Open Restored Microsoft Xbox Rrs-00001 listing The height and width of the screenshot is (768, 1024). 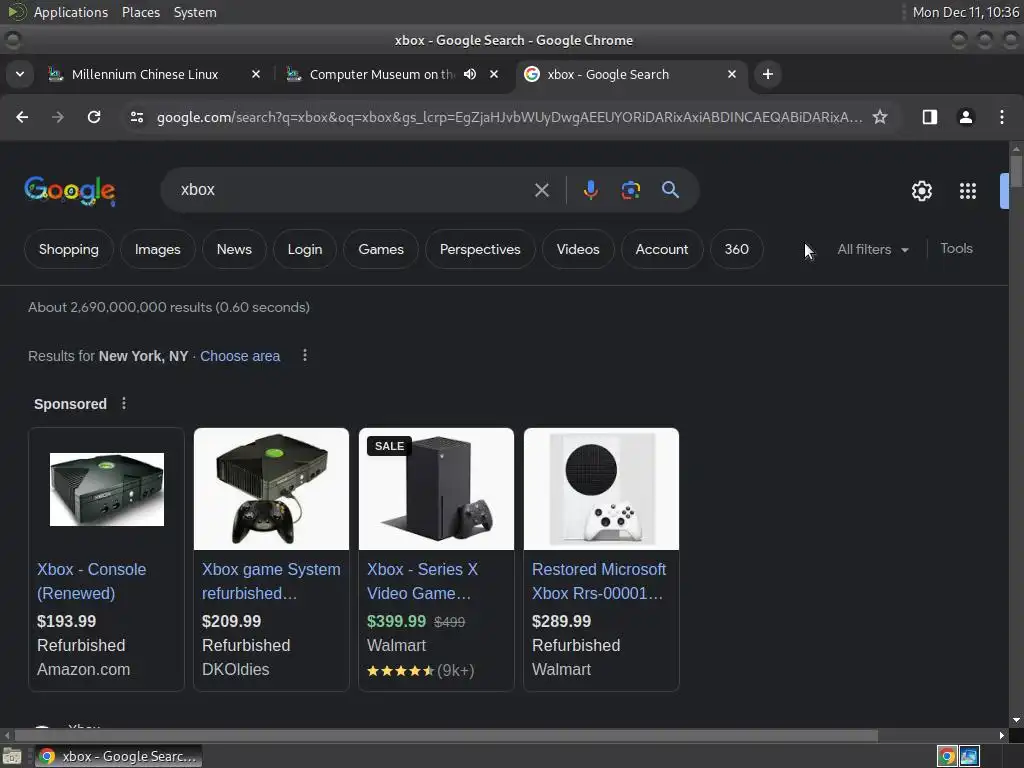coord(600,581)
